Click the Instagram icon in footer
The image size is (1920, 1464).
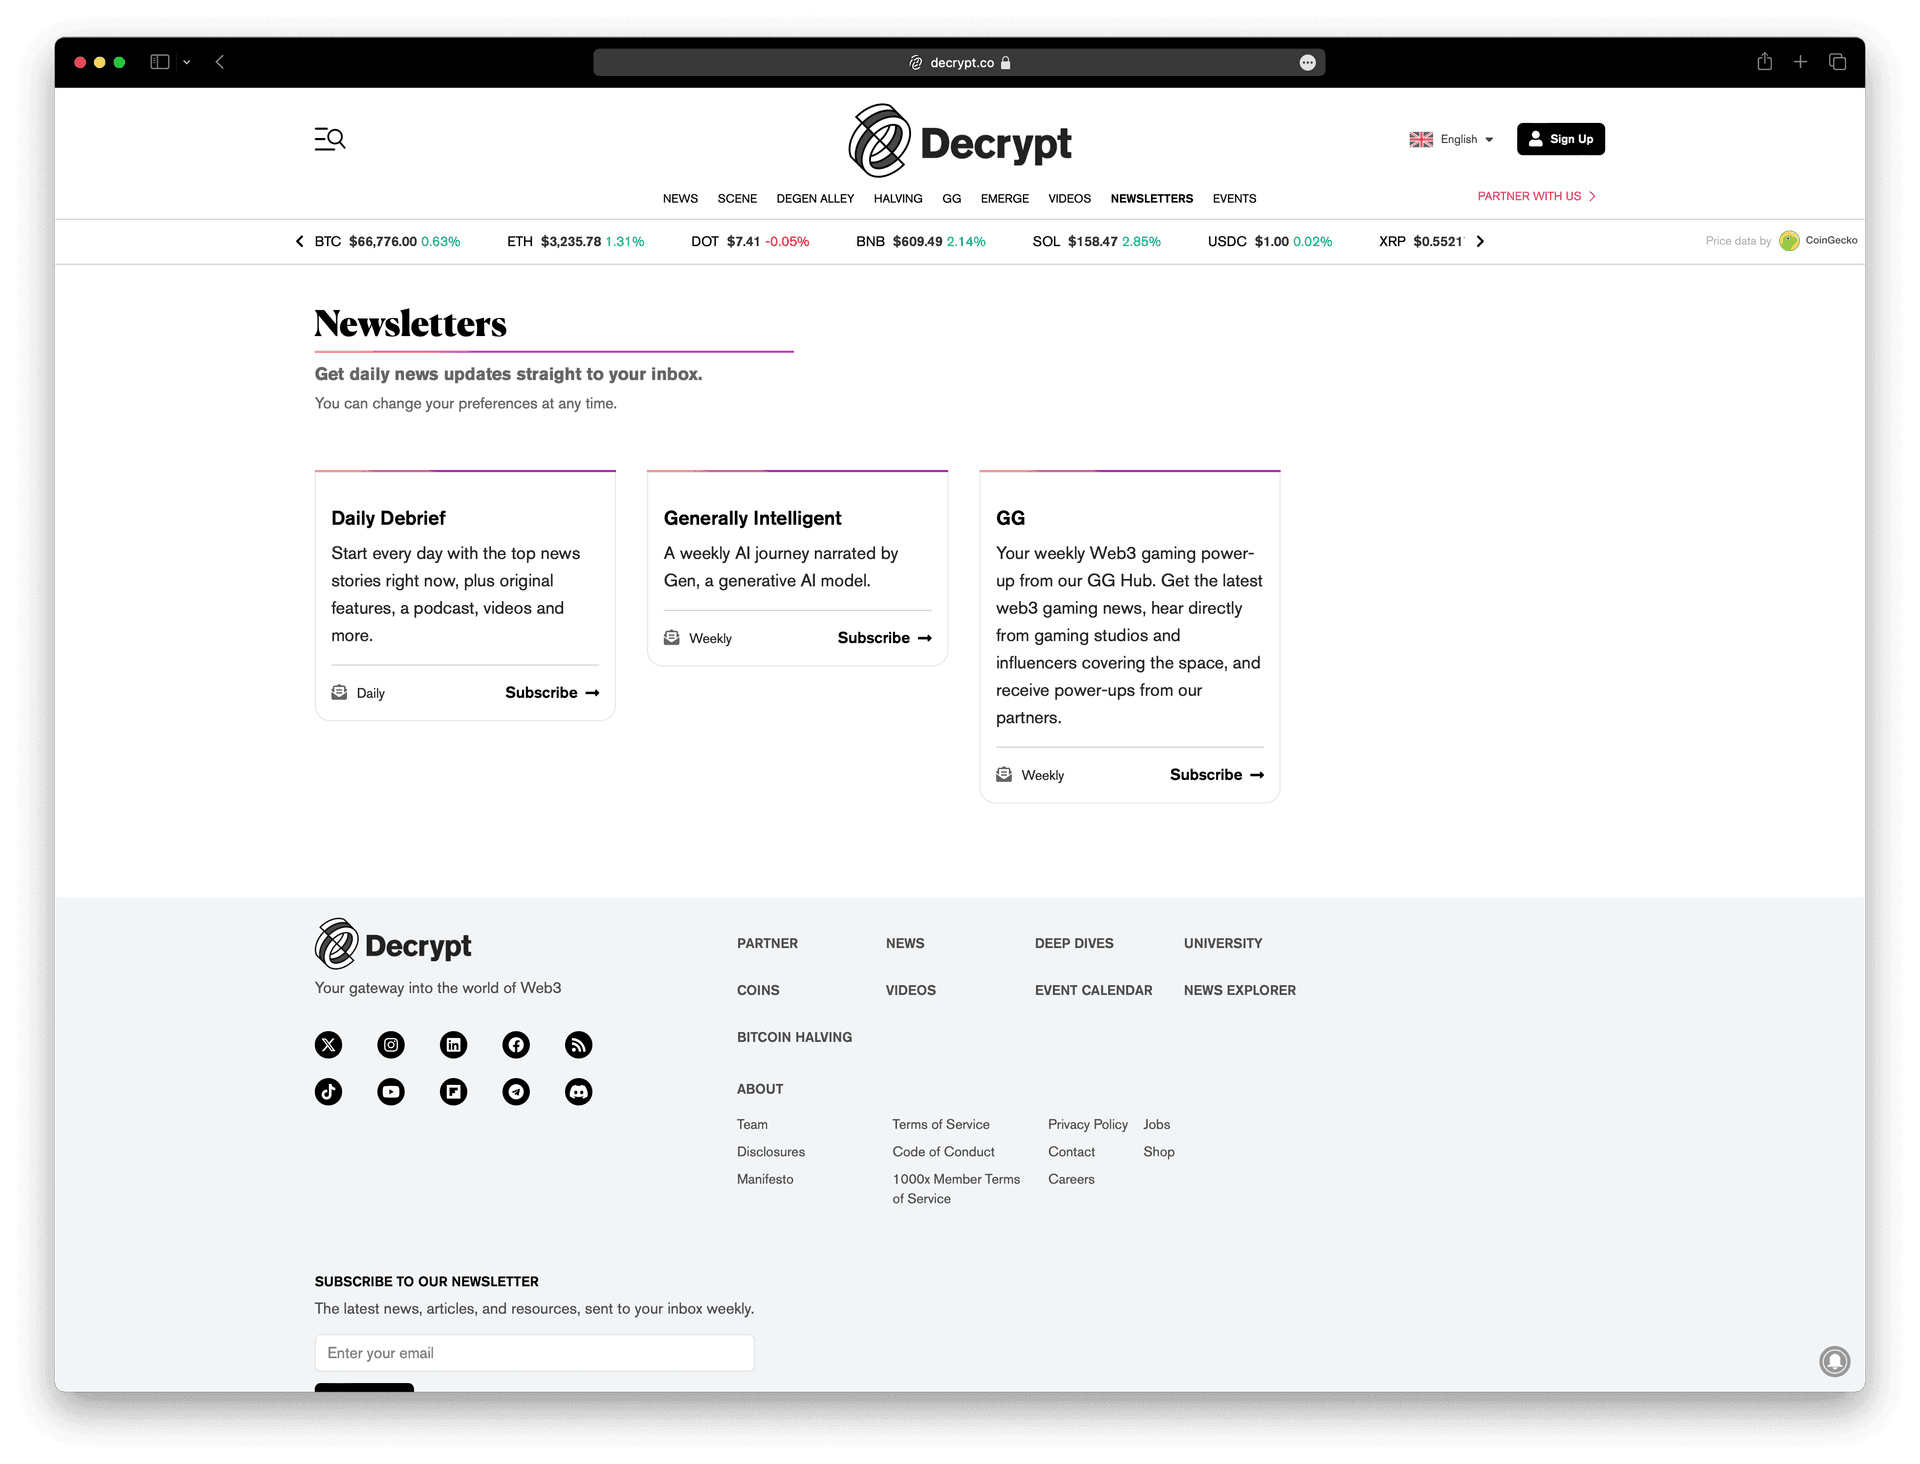[x=391, y=1045]
